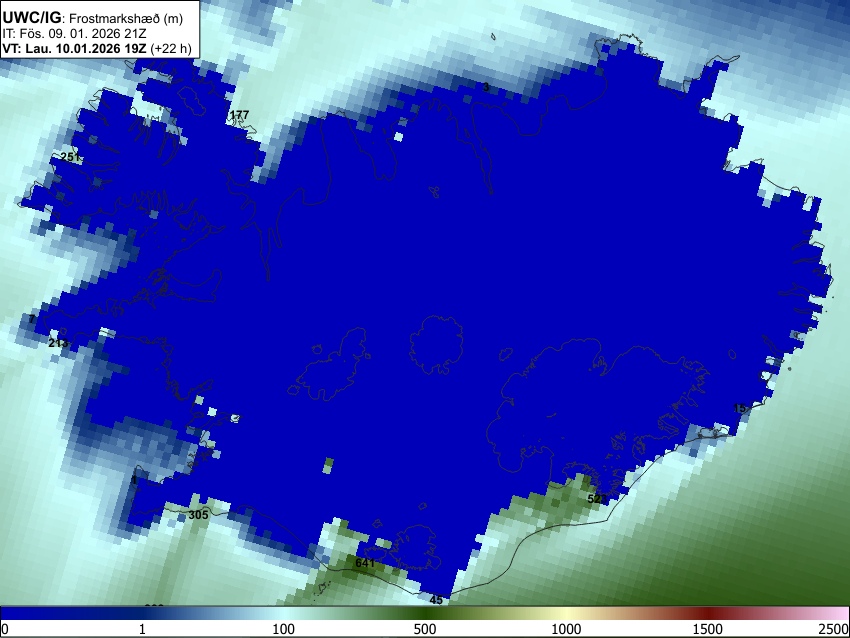Click the map value label '7'
The height and width of the screenshot is (638, 850).
tap(33, 319)
